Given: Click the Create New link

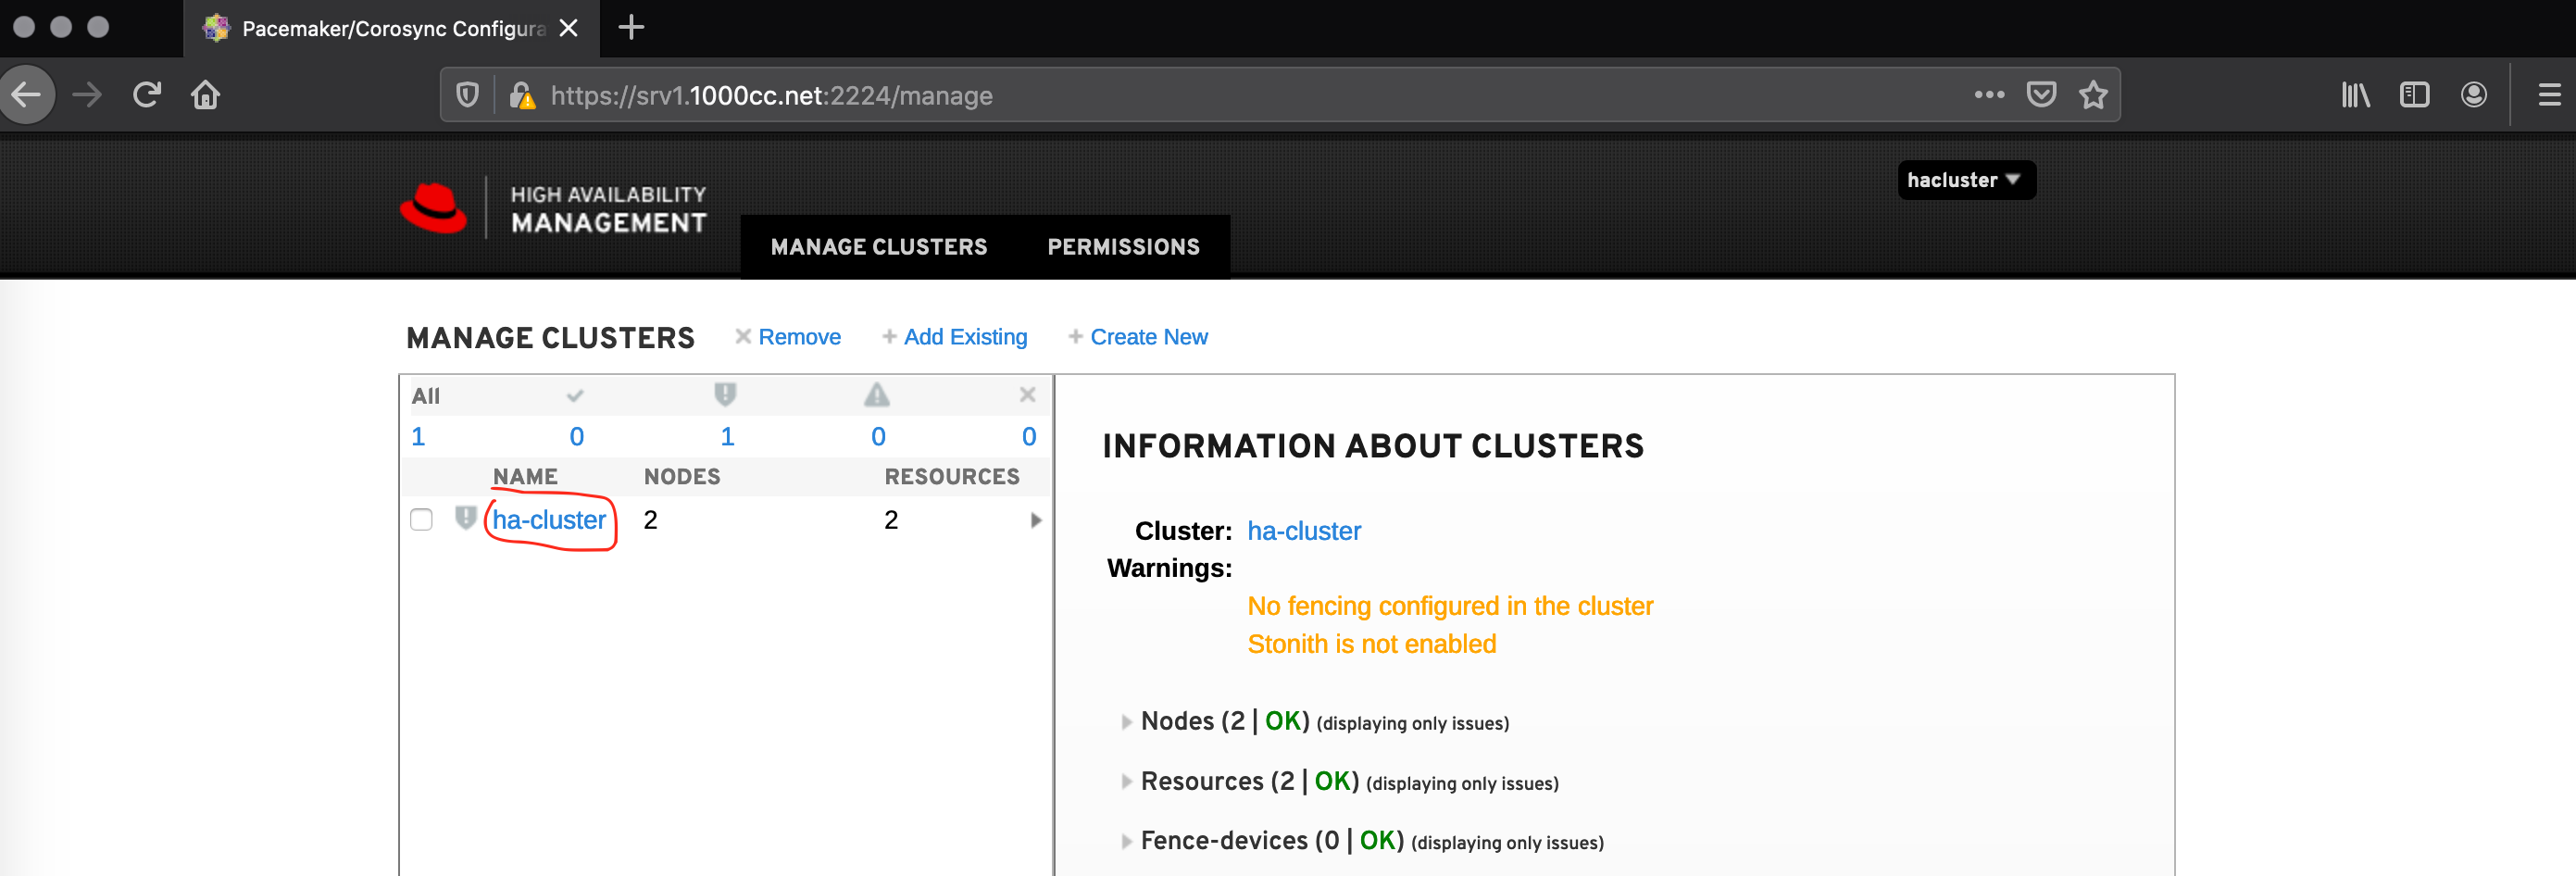Looking at the screenshot, I should tap(1149, 337).
